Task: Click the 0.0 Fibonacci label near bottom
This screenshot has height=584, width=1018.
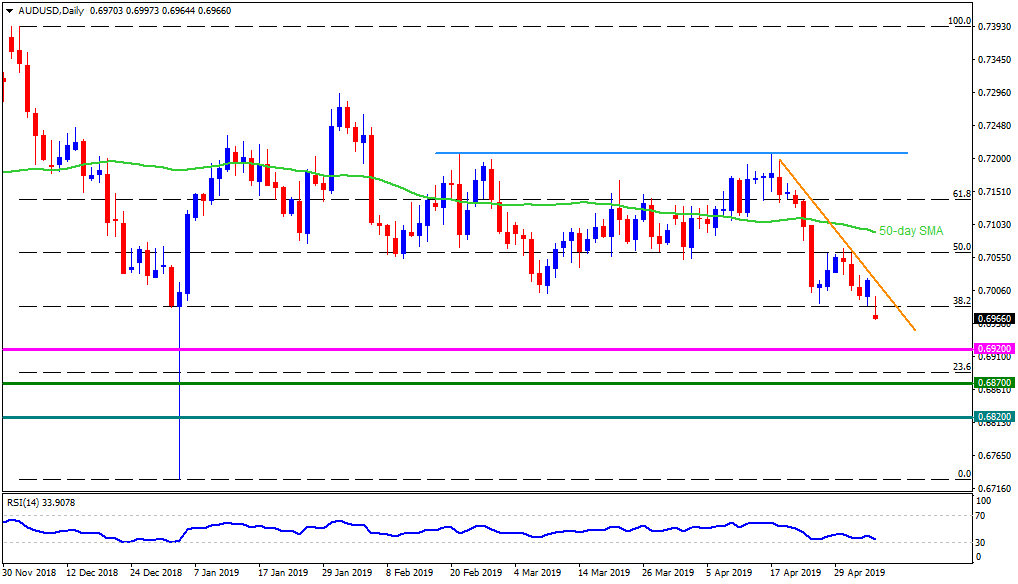Action: pyautogui.click(x=964, y=473)
